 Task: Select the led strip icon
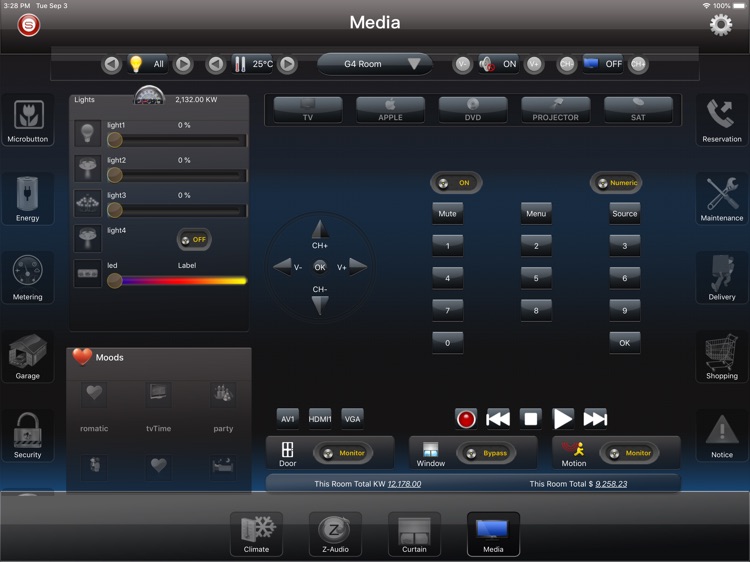pos(88,273)
